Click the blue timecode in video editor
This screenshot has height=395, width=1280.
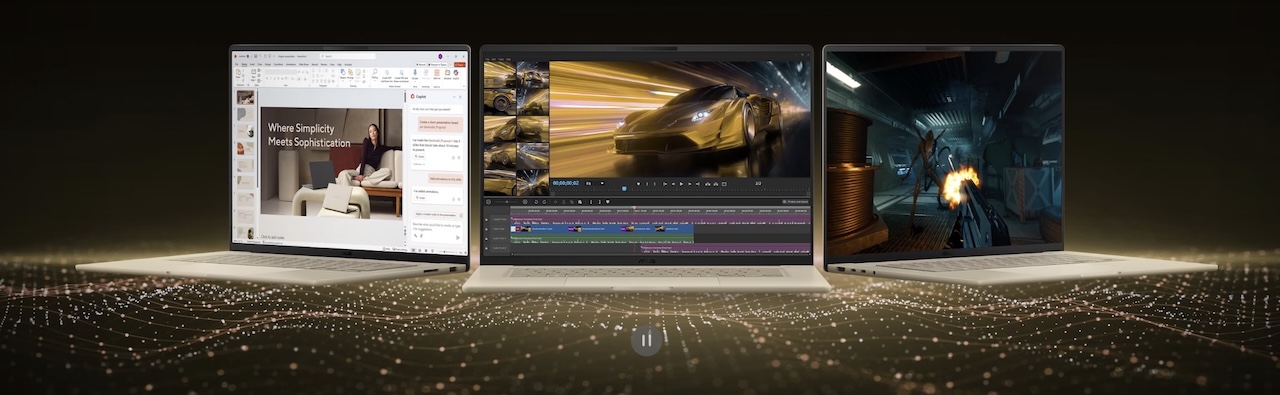pyautogui.click(x=565, y=183)
